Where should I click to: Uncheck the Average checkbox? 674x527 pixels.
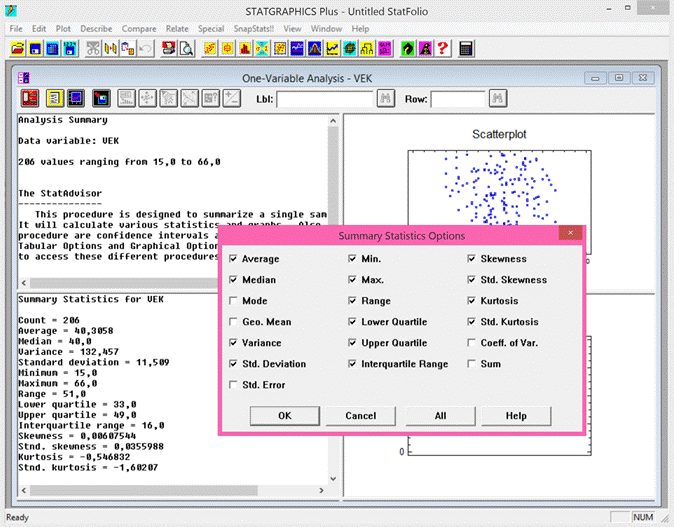pos(233,259)
